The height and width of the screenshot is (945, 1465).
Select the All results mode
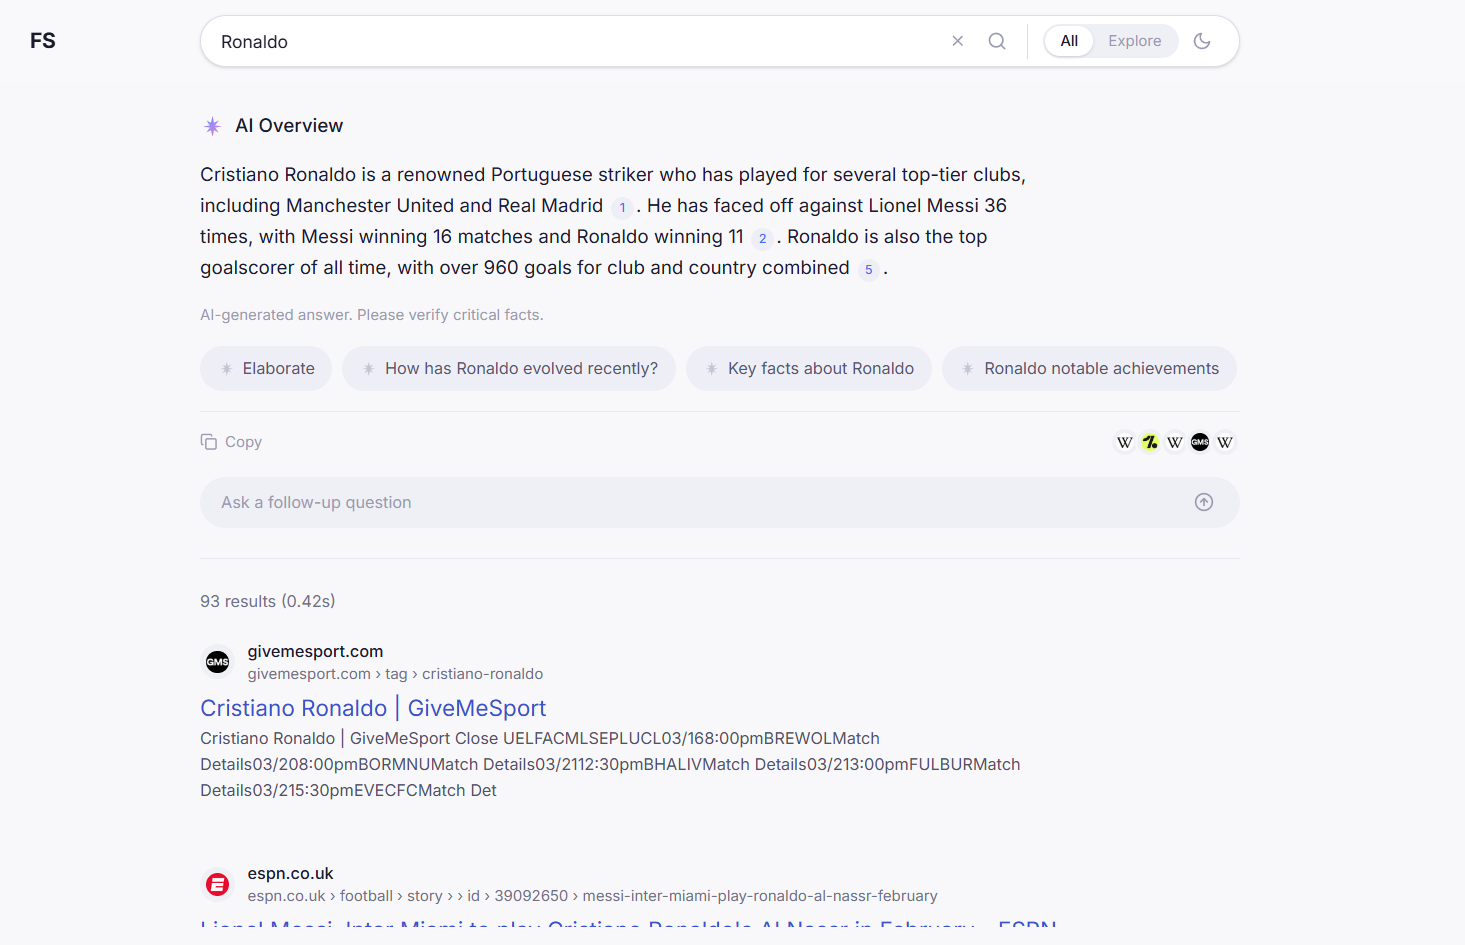1069,41
